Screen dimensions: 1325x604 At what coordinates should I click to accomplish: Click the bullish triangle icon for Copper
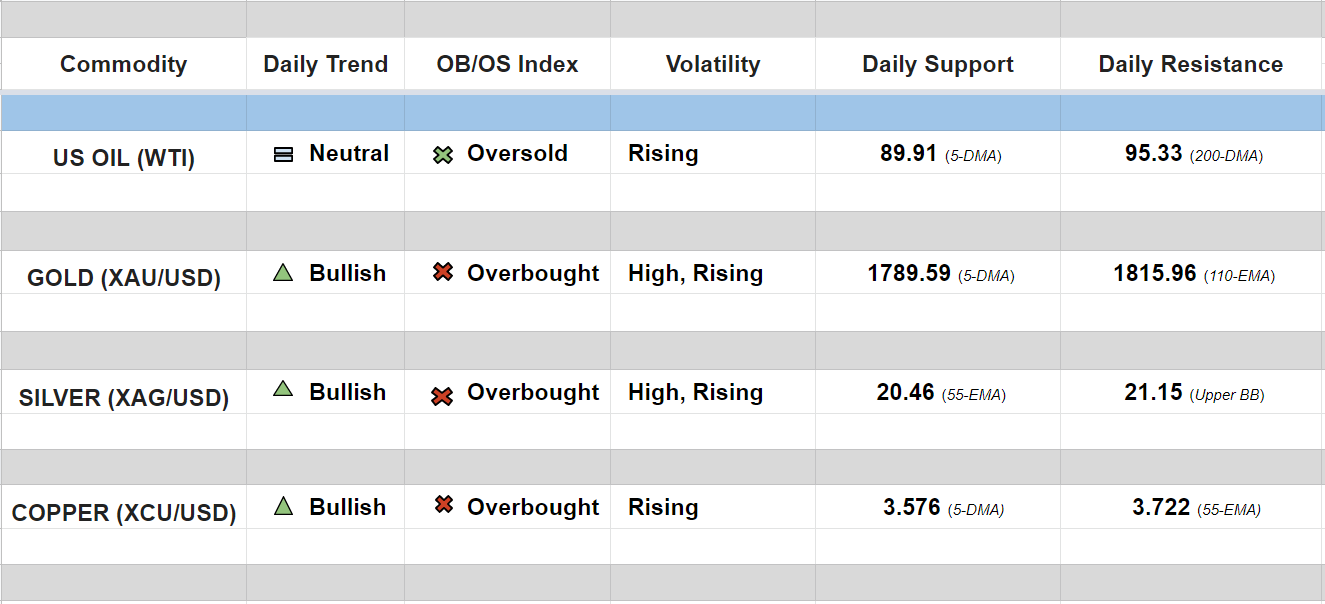point(283,507)
